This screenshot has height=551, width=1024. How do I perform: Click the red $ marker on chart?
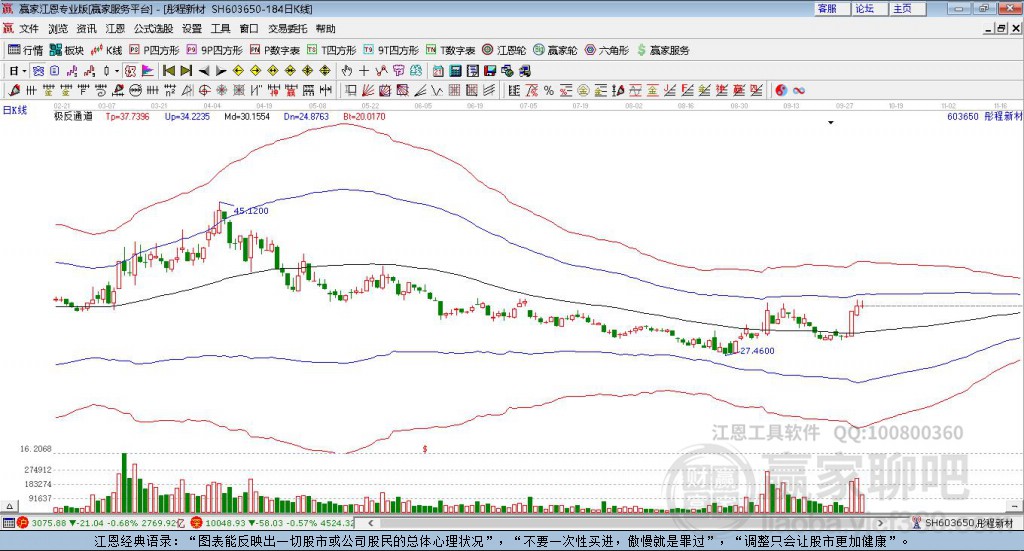tap(425, 449)
